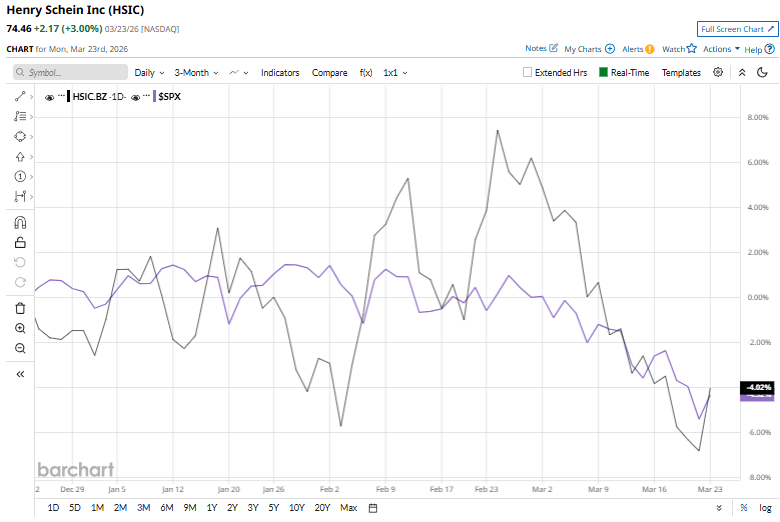The image size is (780, 522).
Task: Select the 1Y time range
Action: pos(212,508)
